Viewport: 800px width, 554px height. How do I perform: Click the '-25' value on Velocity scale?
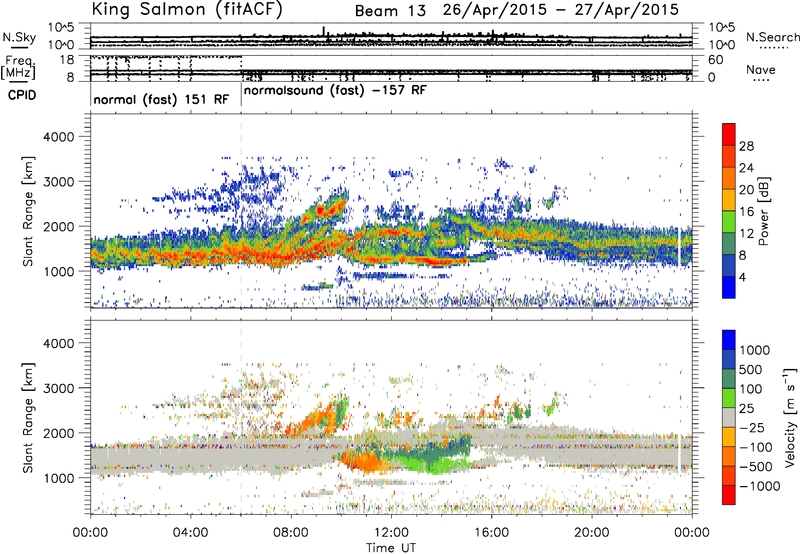(x=751, y=427)
